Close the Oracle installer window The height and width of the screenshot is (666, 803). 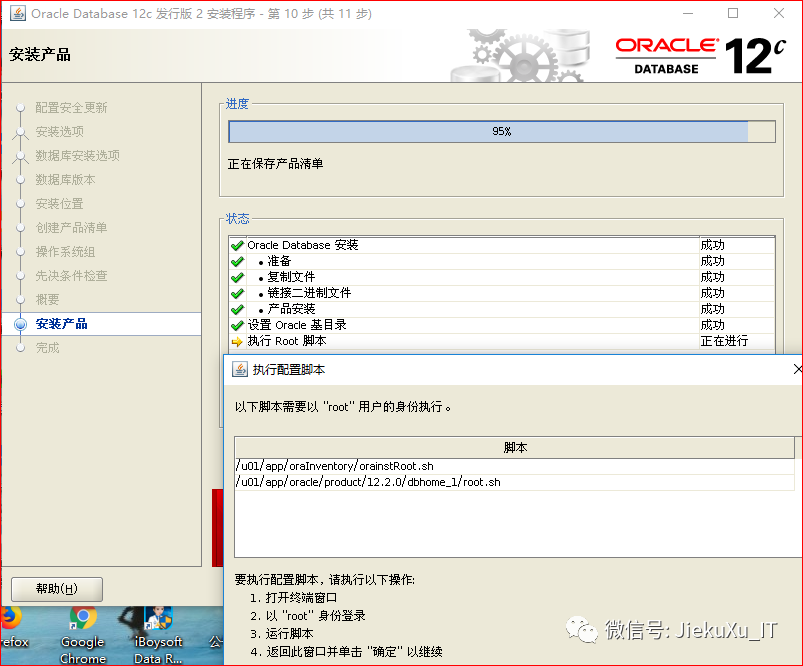tap(779, 13)
